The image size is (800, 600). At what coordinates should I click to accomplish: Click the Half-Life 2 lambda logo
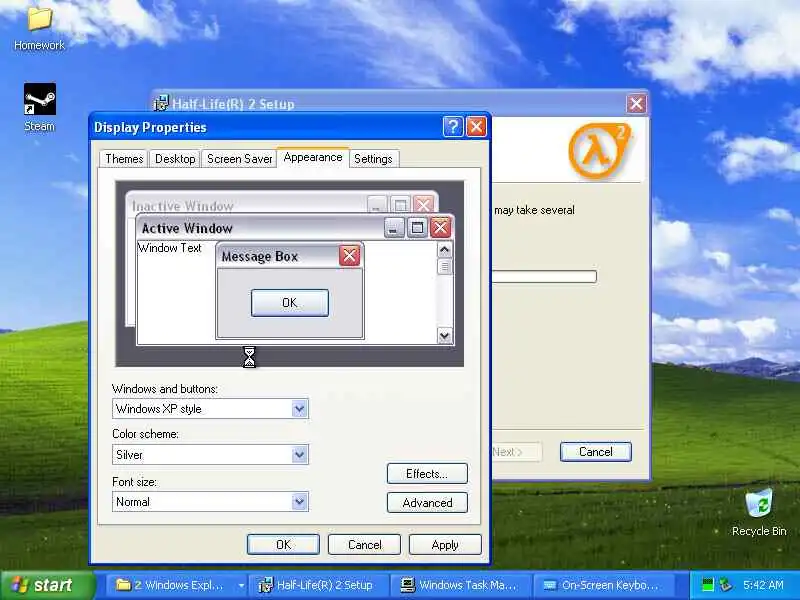pos(599,151)
